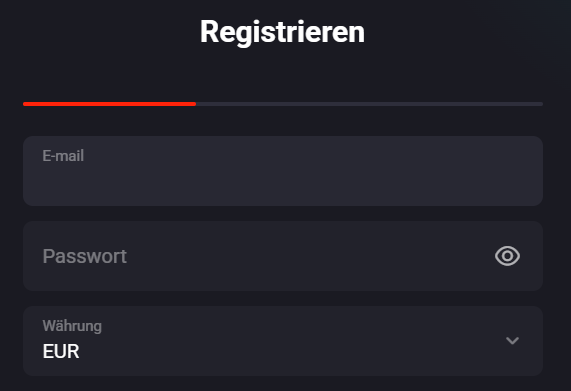Click into the E-mail input field
571x391 pixels.
click(283, 171)
